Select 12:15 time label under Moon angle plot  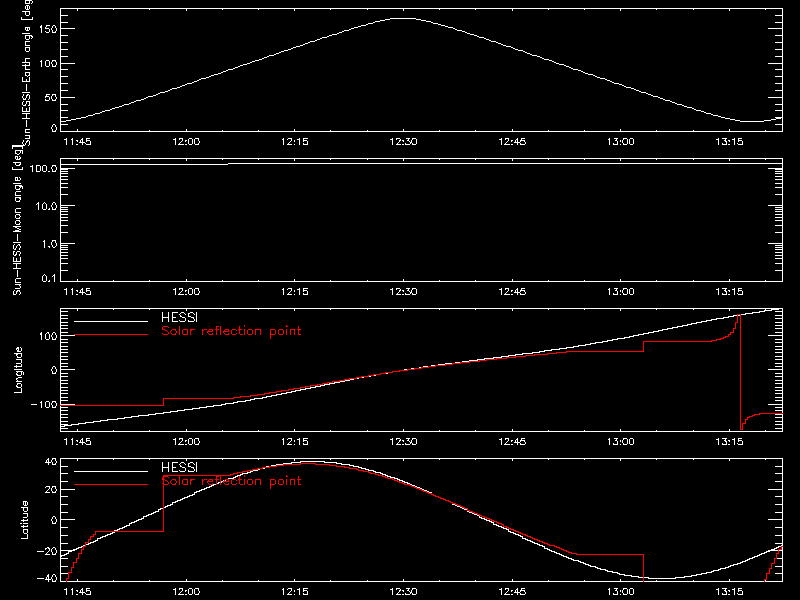[x=294, y=291]
